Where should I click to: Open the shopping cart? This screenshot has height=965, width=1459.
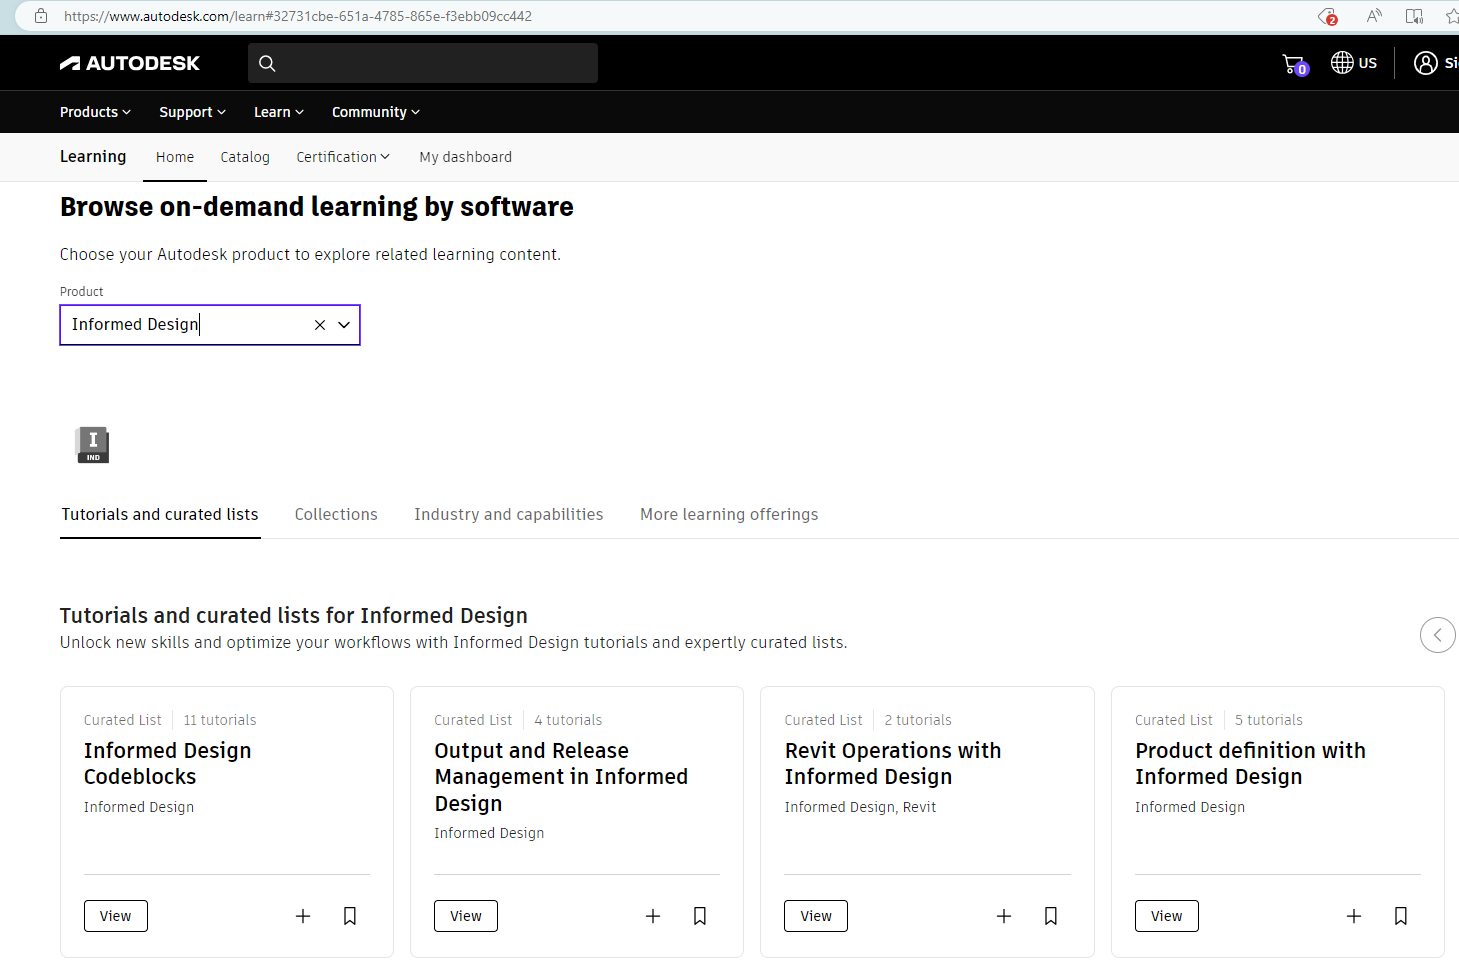tap(1294, 64)
